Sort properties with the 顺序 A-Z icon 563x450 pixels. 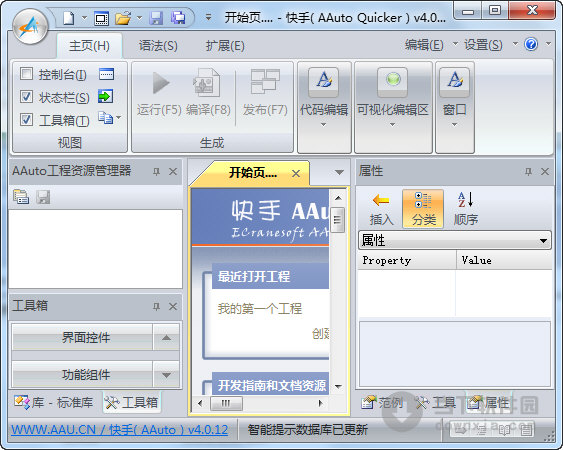(x=466, y=209)
